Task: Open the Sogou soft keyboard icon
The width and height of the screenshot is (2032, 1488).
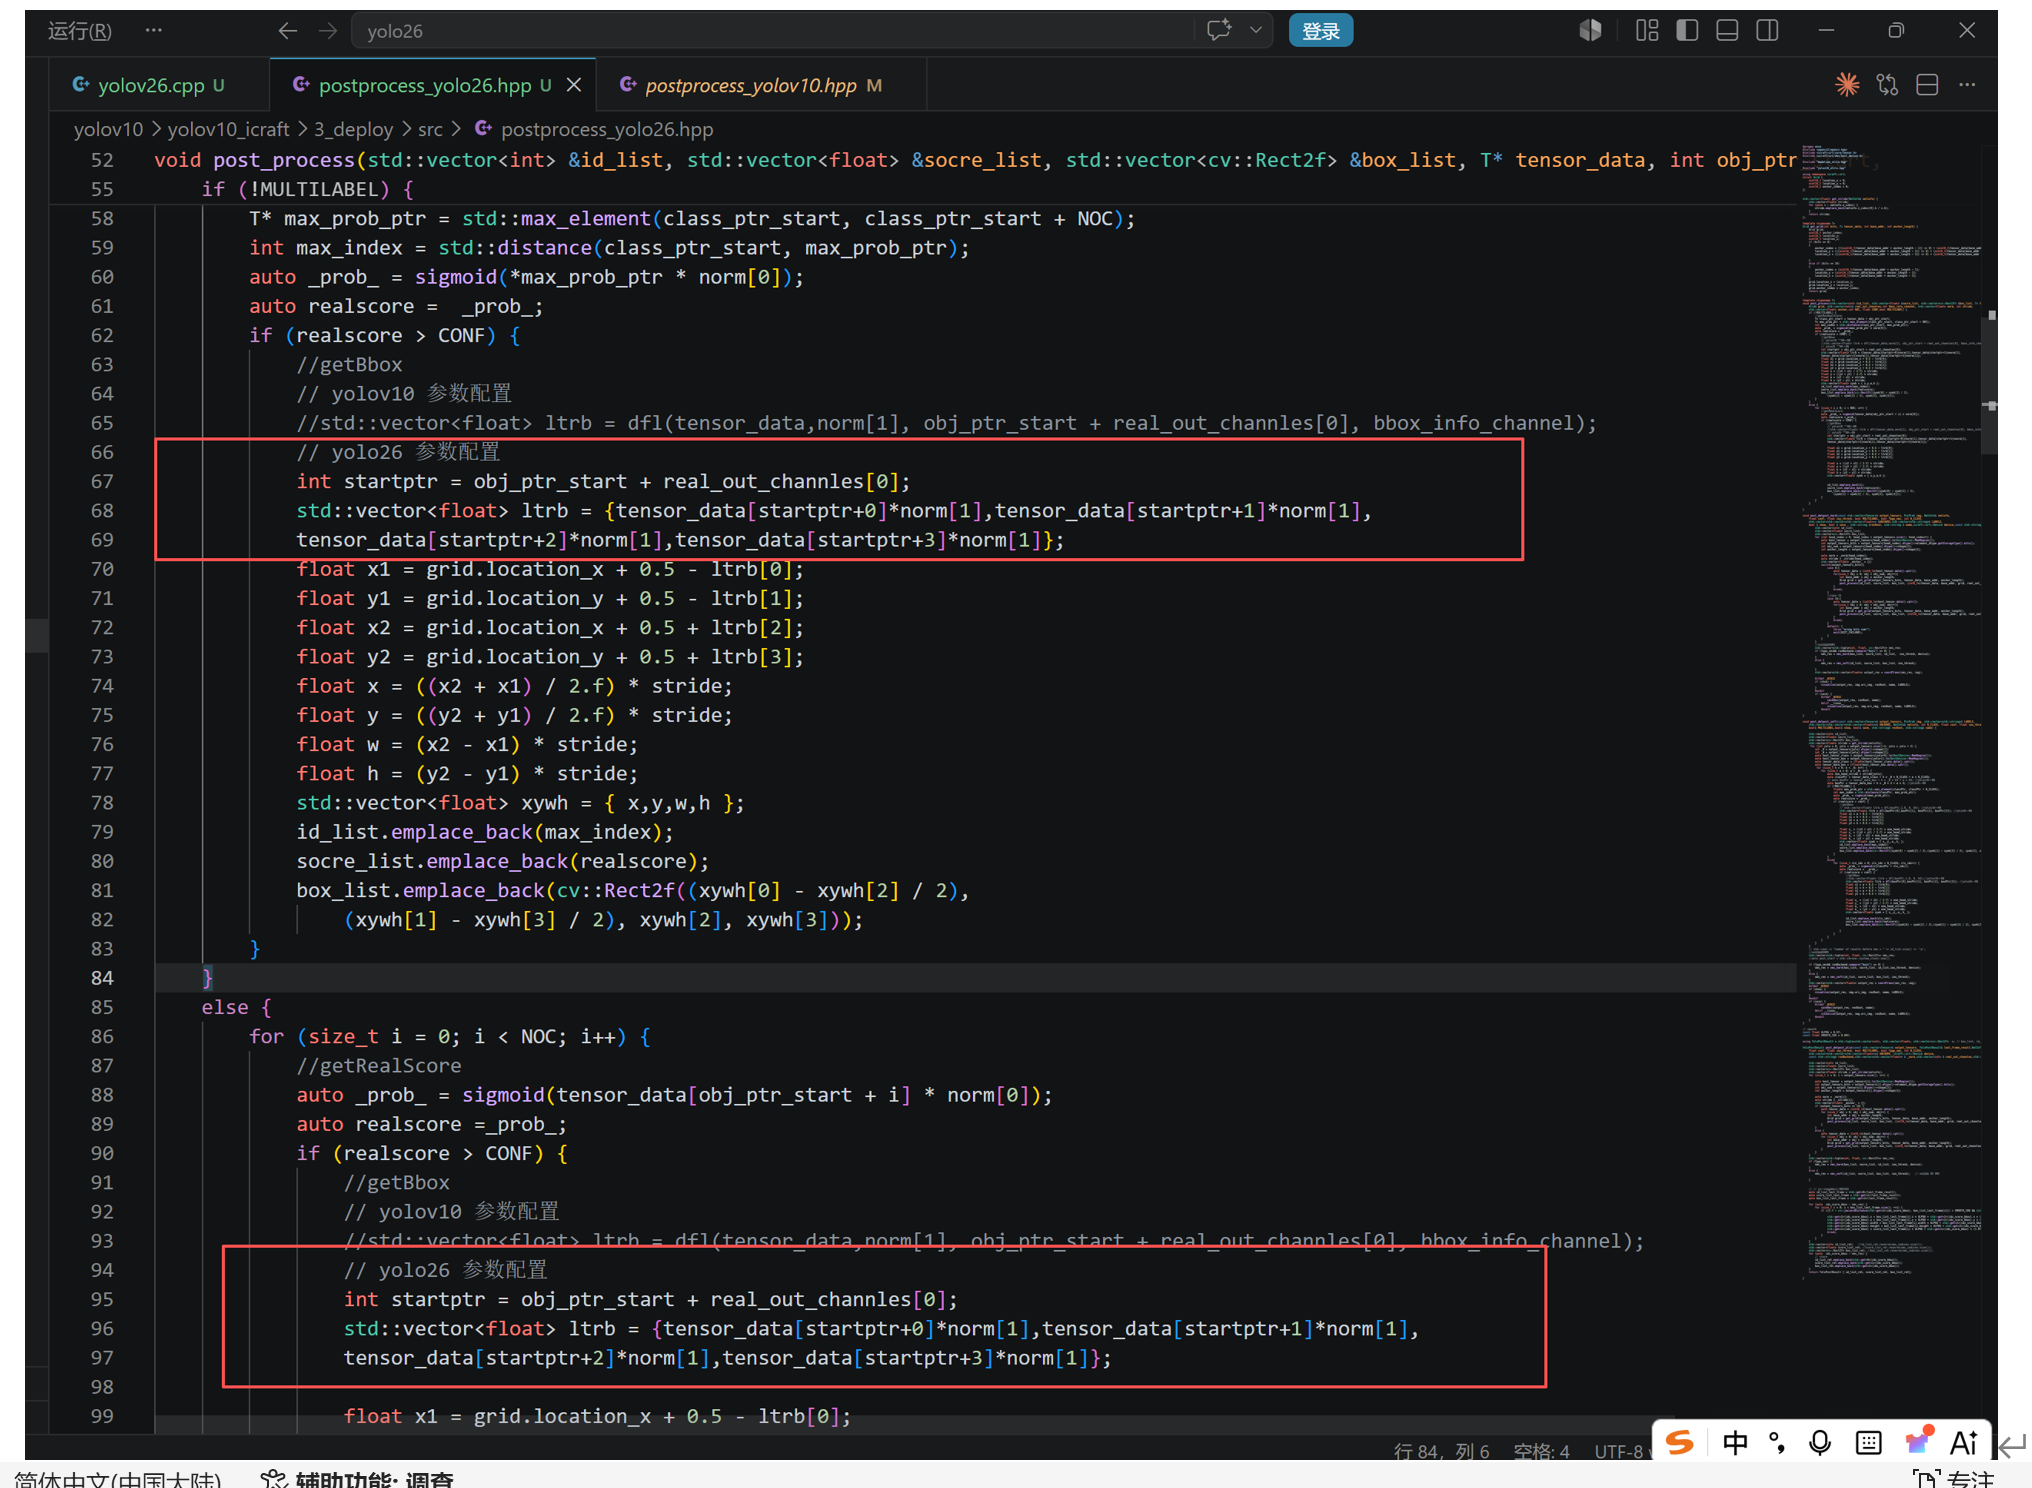Action: pos(1867,1442)
